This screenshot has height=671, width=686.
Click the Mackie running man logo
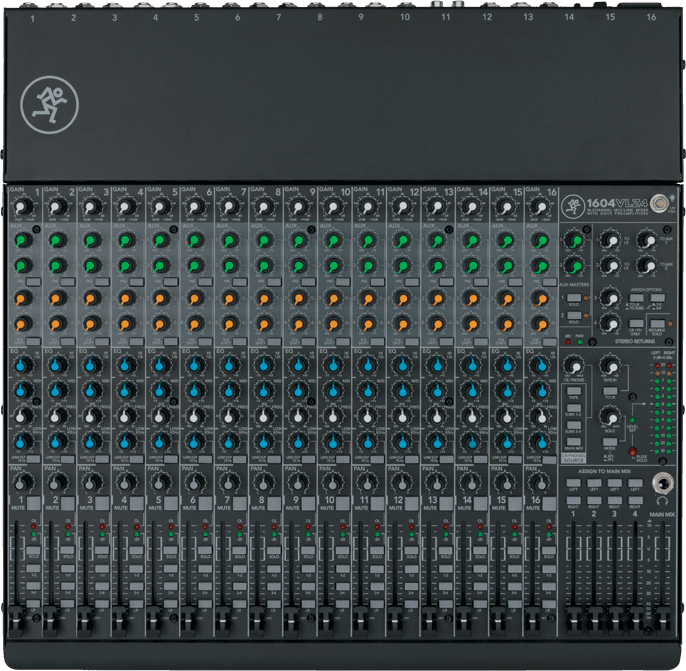47,105
